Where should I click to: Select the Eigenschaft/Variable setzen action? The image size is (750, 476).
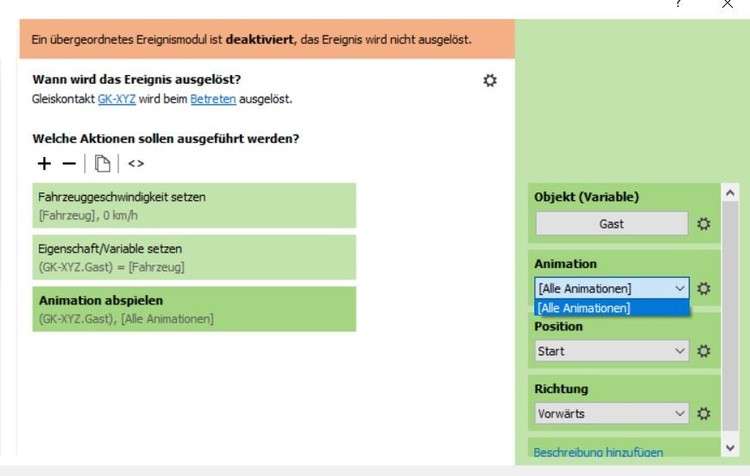pos(195,257)
